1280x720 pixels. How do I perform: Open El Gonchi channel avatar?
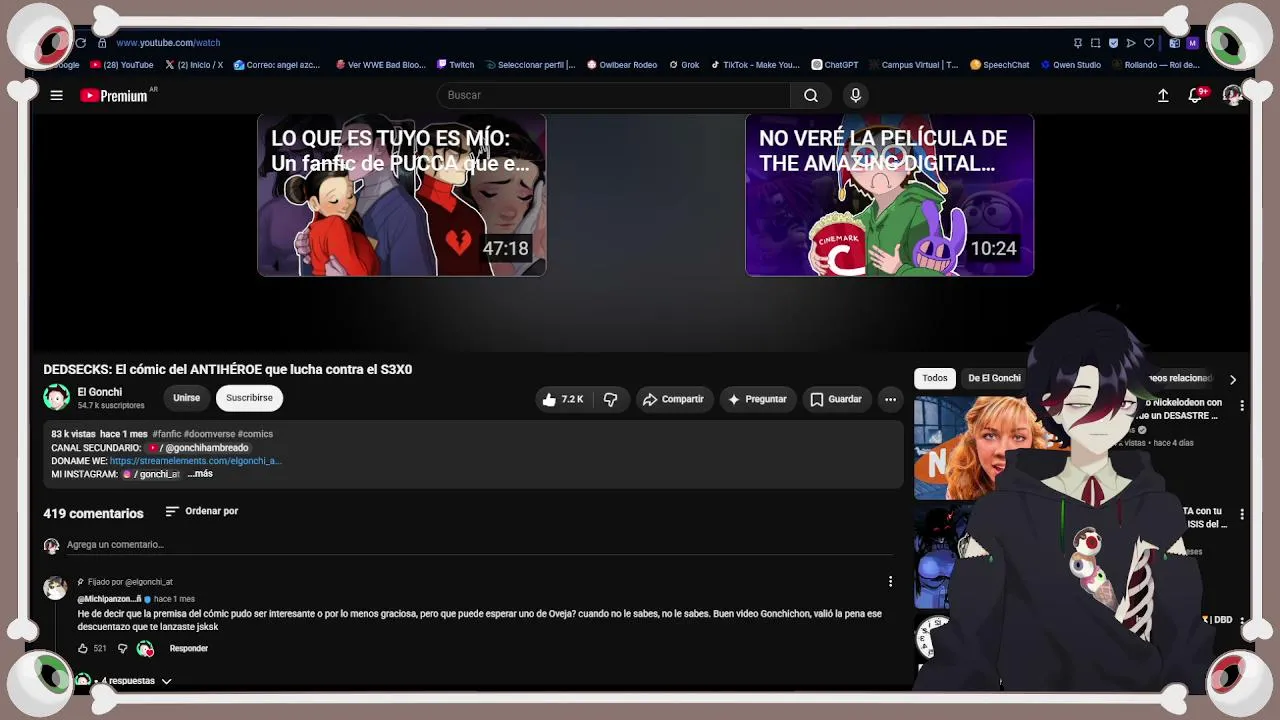(56, 397)
